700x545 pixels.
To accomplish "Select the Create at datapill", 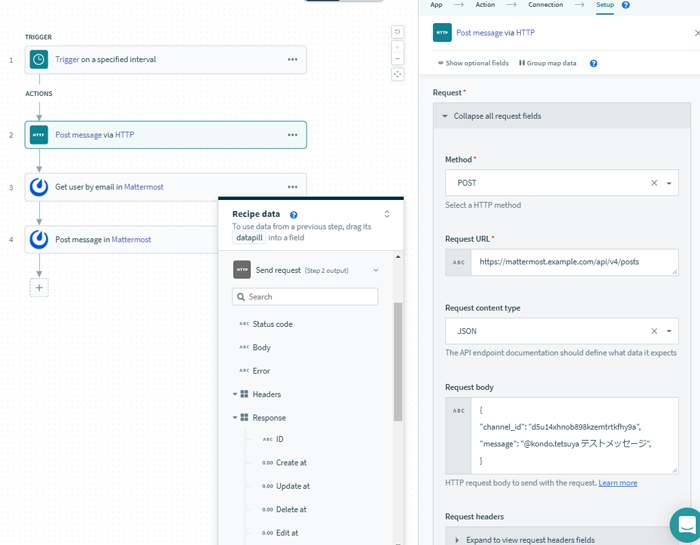I will 284,462.
